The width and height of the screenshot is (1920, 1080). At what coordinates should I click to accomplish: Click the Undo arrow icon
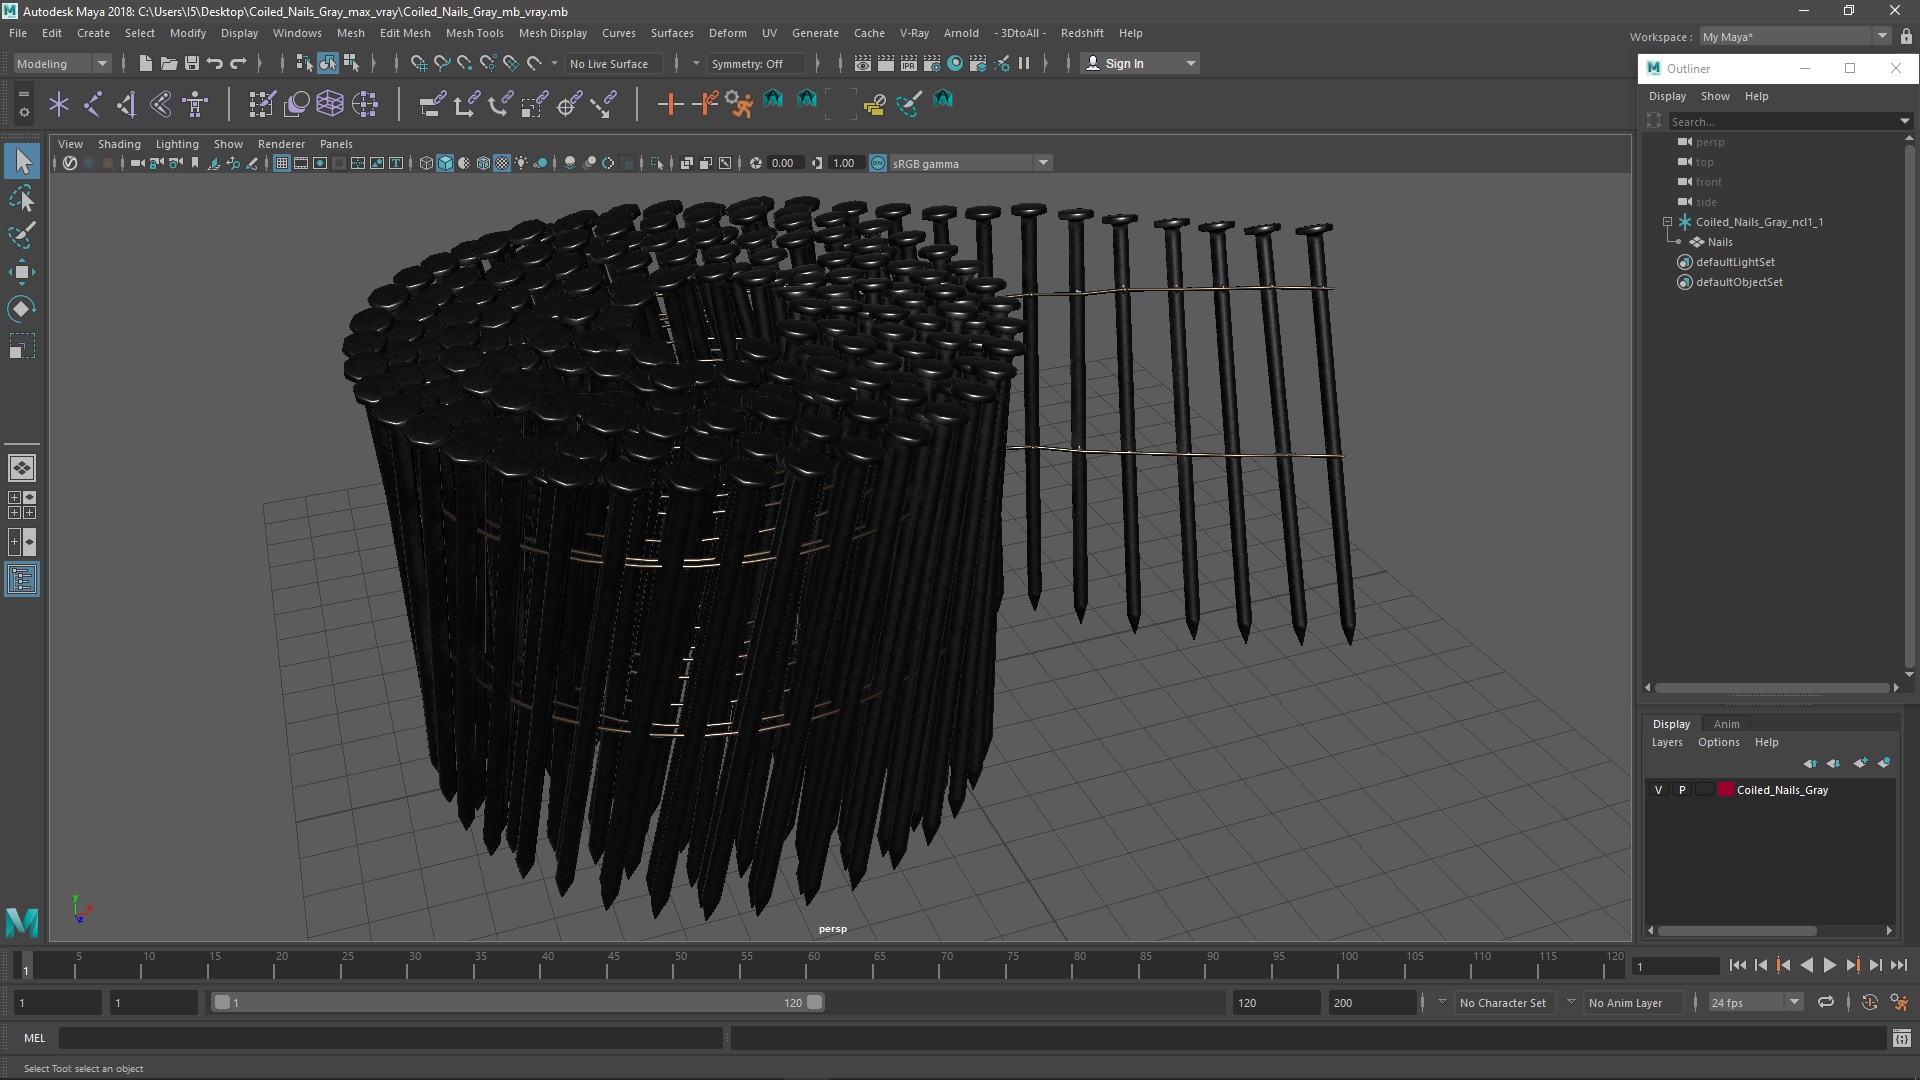point(215,63)
